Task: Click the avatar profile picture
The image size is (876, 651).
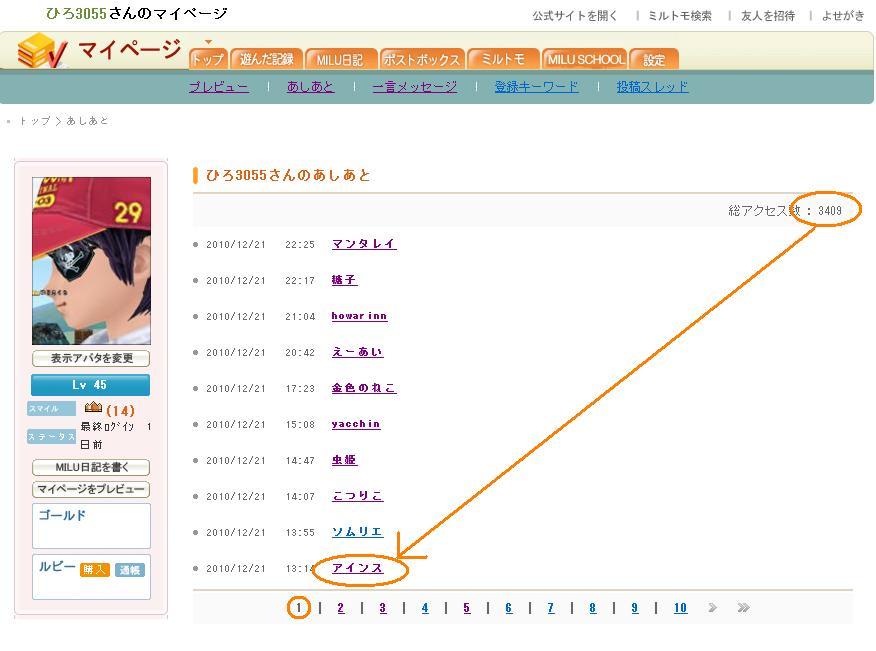Action: coord(91,261)
